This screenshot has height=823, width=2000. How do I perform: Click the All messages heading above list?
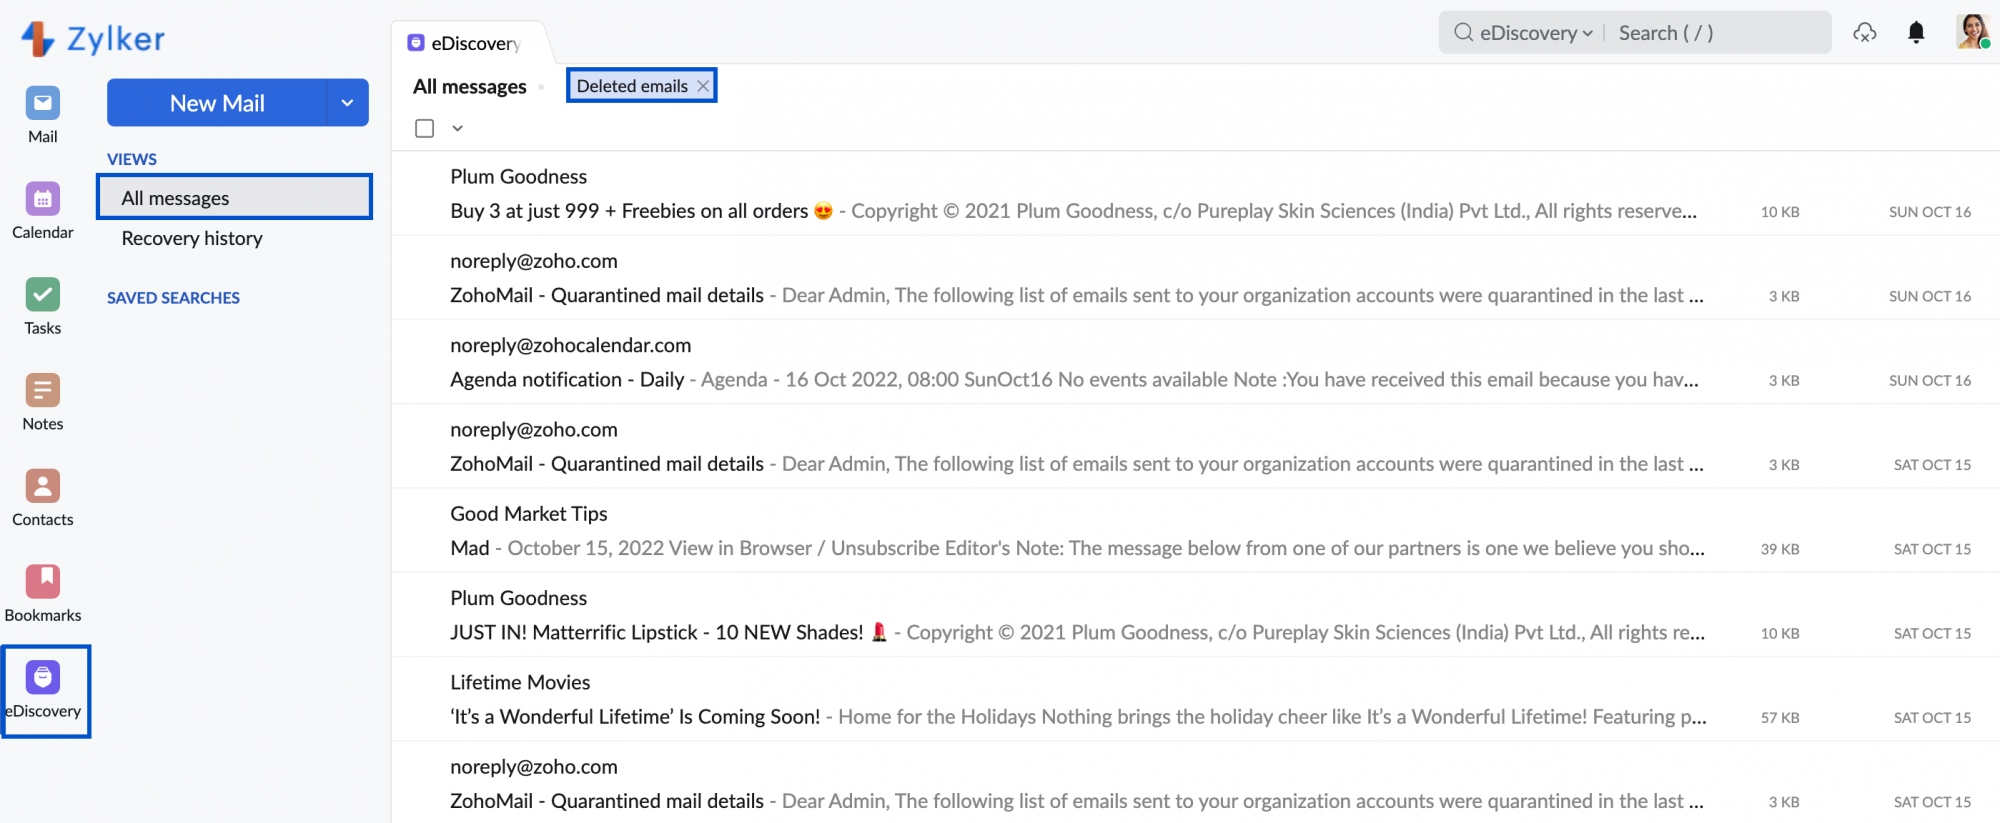point(470,86)
